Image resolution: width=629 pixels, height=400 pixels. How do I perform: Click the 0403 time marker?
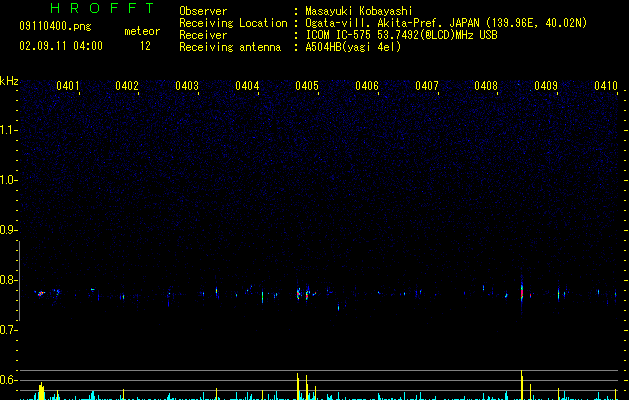click(x=187, y=86)
